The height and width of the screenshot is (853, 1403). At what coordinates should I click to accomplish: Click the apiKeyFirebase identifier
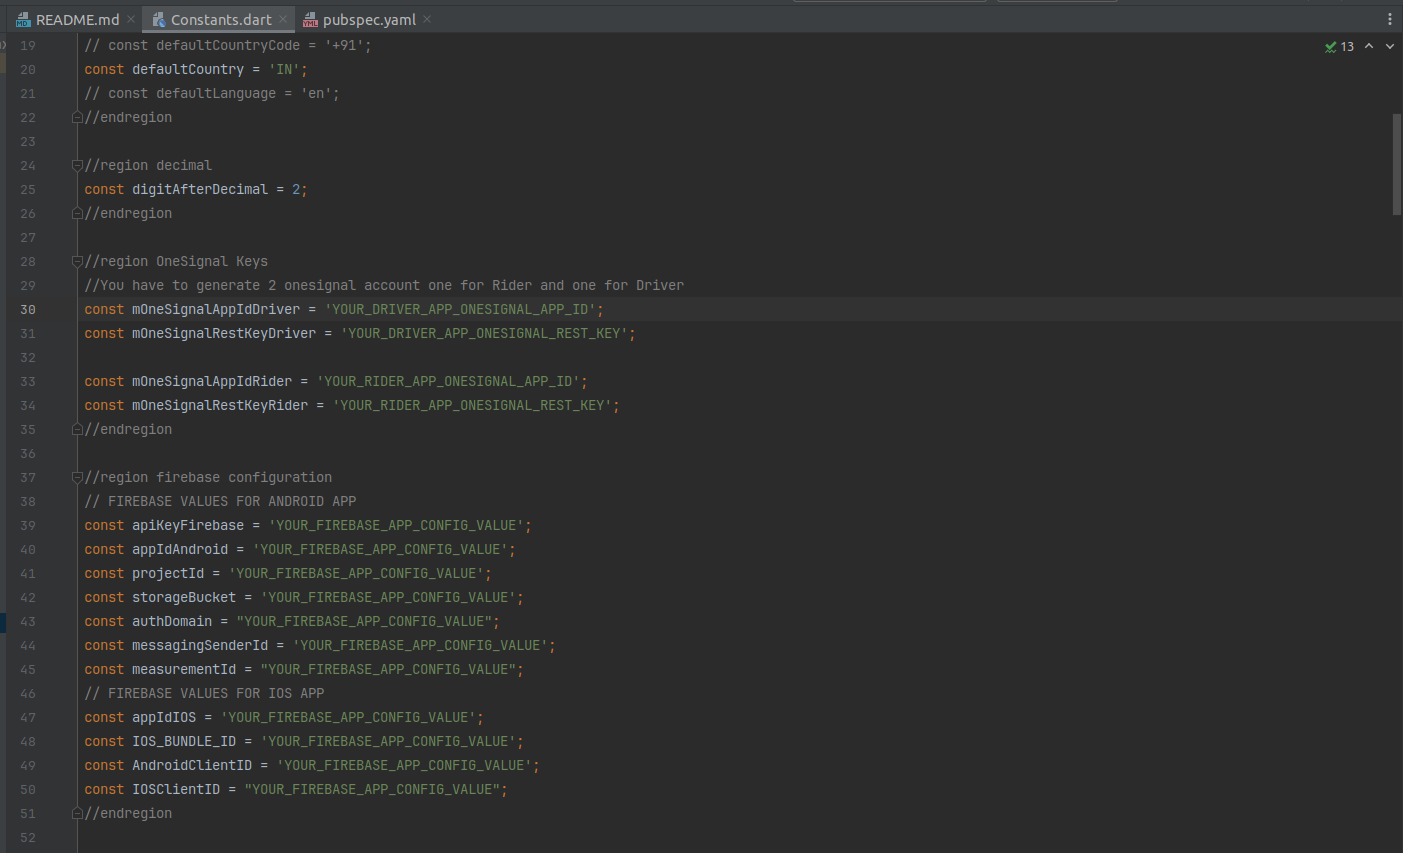tap(188, 525)
